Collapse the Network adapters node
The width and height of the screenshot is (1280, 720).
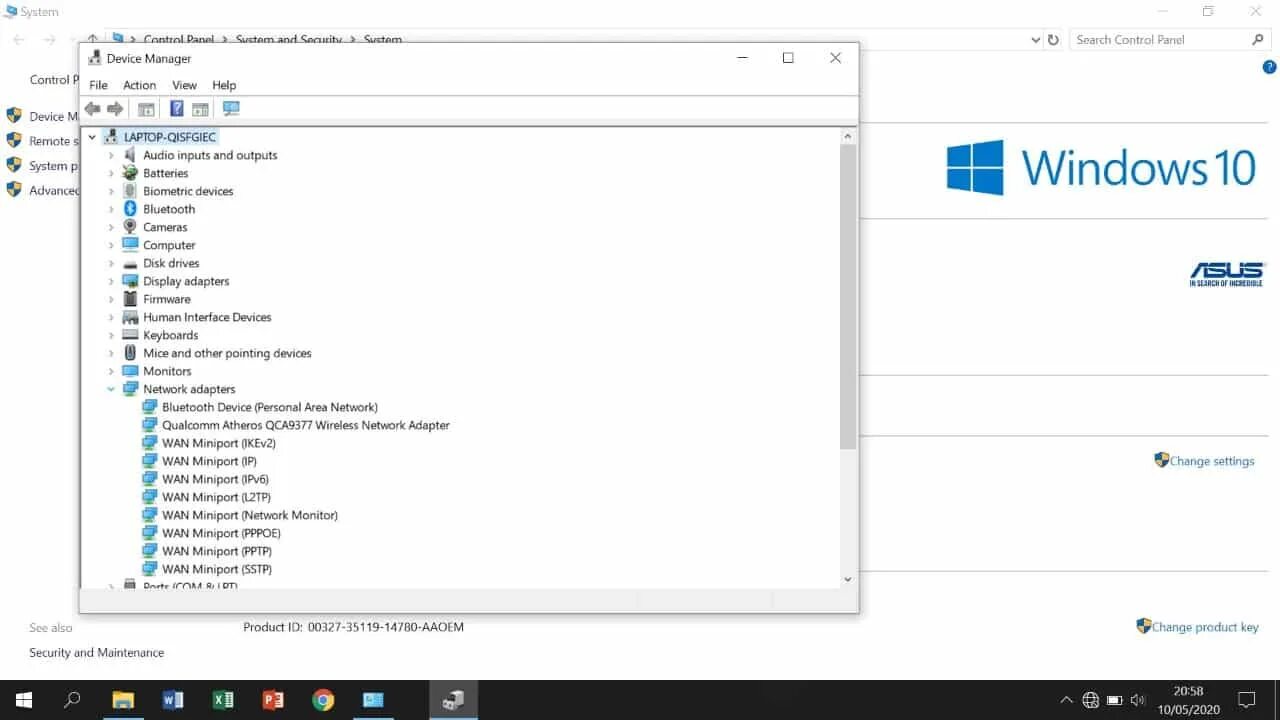coord(111,389)
